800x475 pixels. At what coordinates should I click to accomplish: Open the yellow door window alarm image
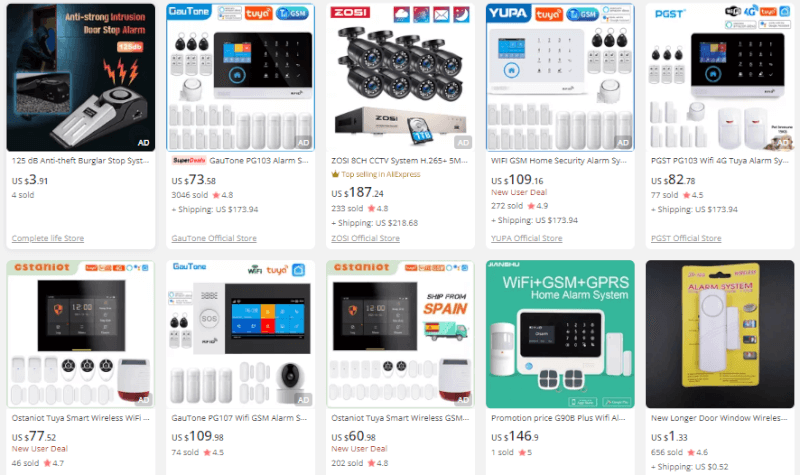coord(719,334)
